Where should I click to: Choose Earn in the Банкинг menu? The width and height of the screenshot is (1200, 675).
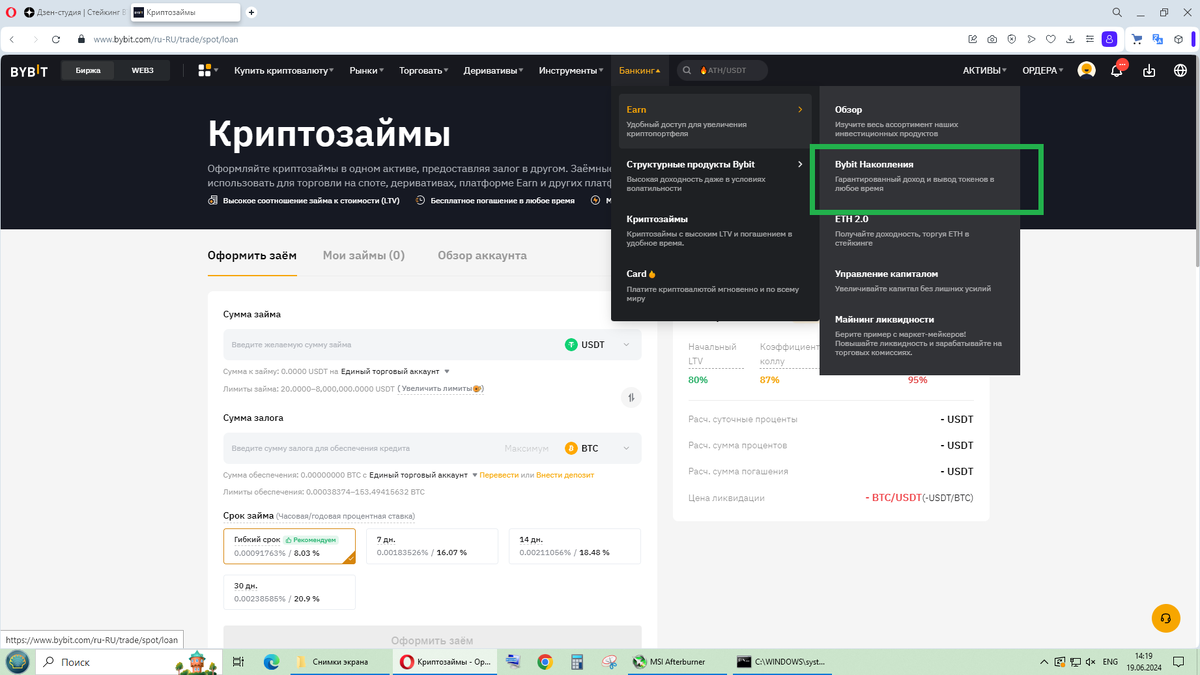pos(713,121)
